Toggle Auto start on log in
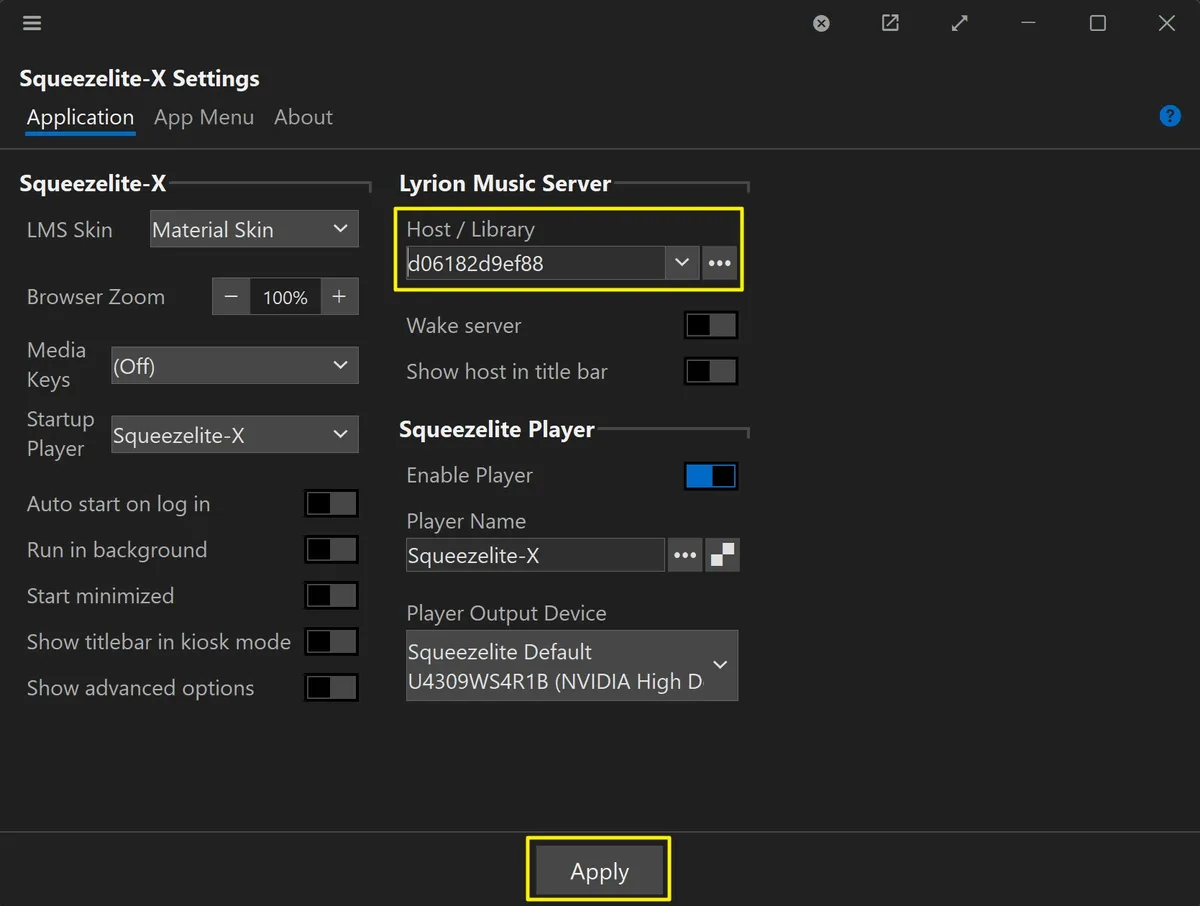Screen dimensions: 1200x906 click(x=332, y=504)
